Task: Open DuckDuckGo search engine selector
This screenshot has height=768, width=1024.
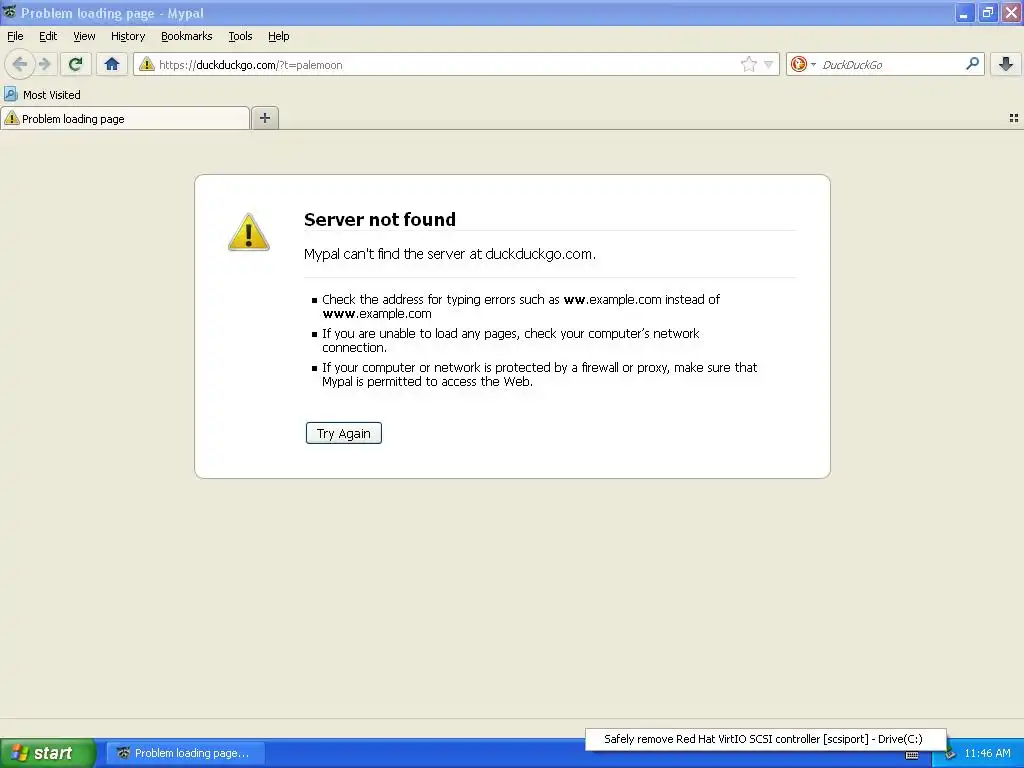Action: click(803, 64)
